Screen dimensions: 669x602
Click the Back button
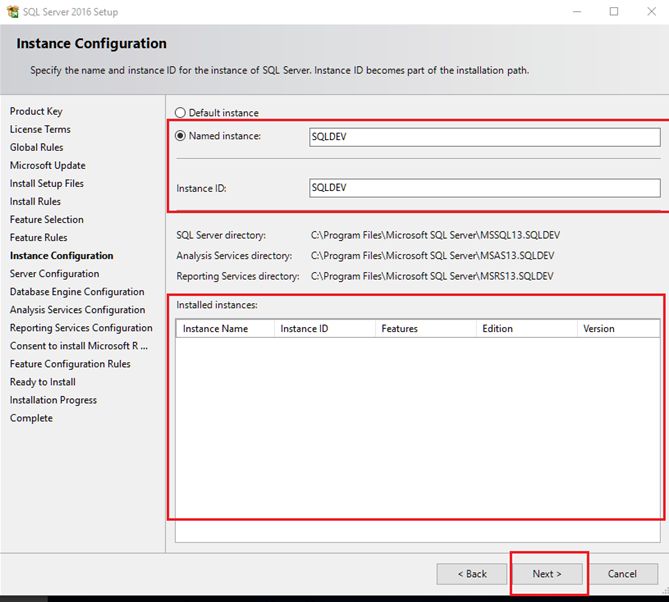click(x=472, y=574)
